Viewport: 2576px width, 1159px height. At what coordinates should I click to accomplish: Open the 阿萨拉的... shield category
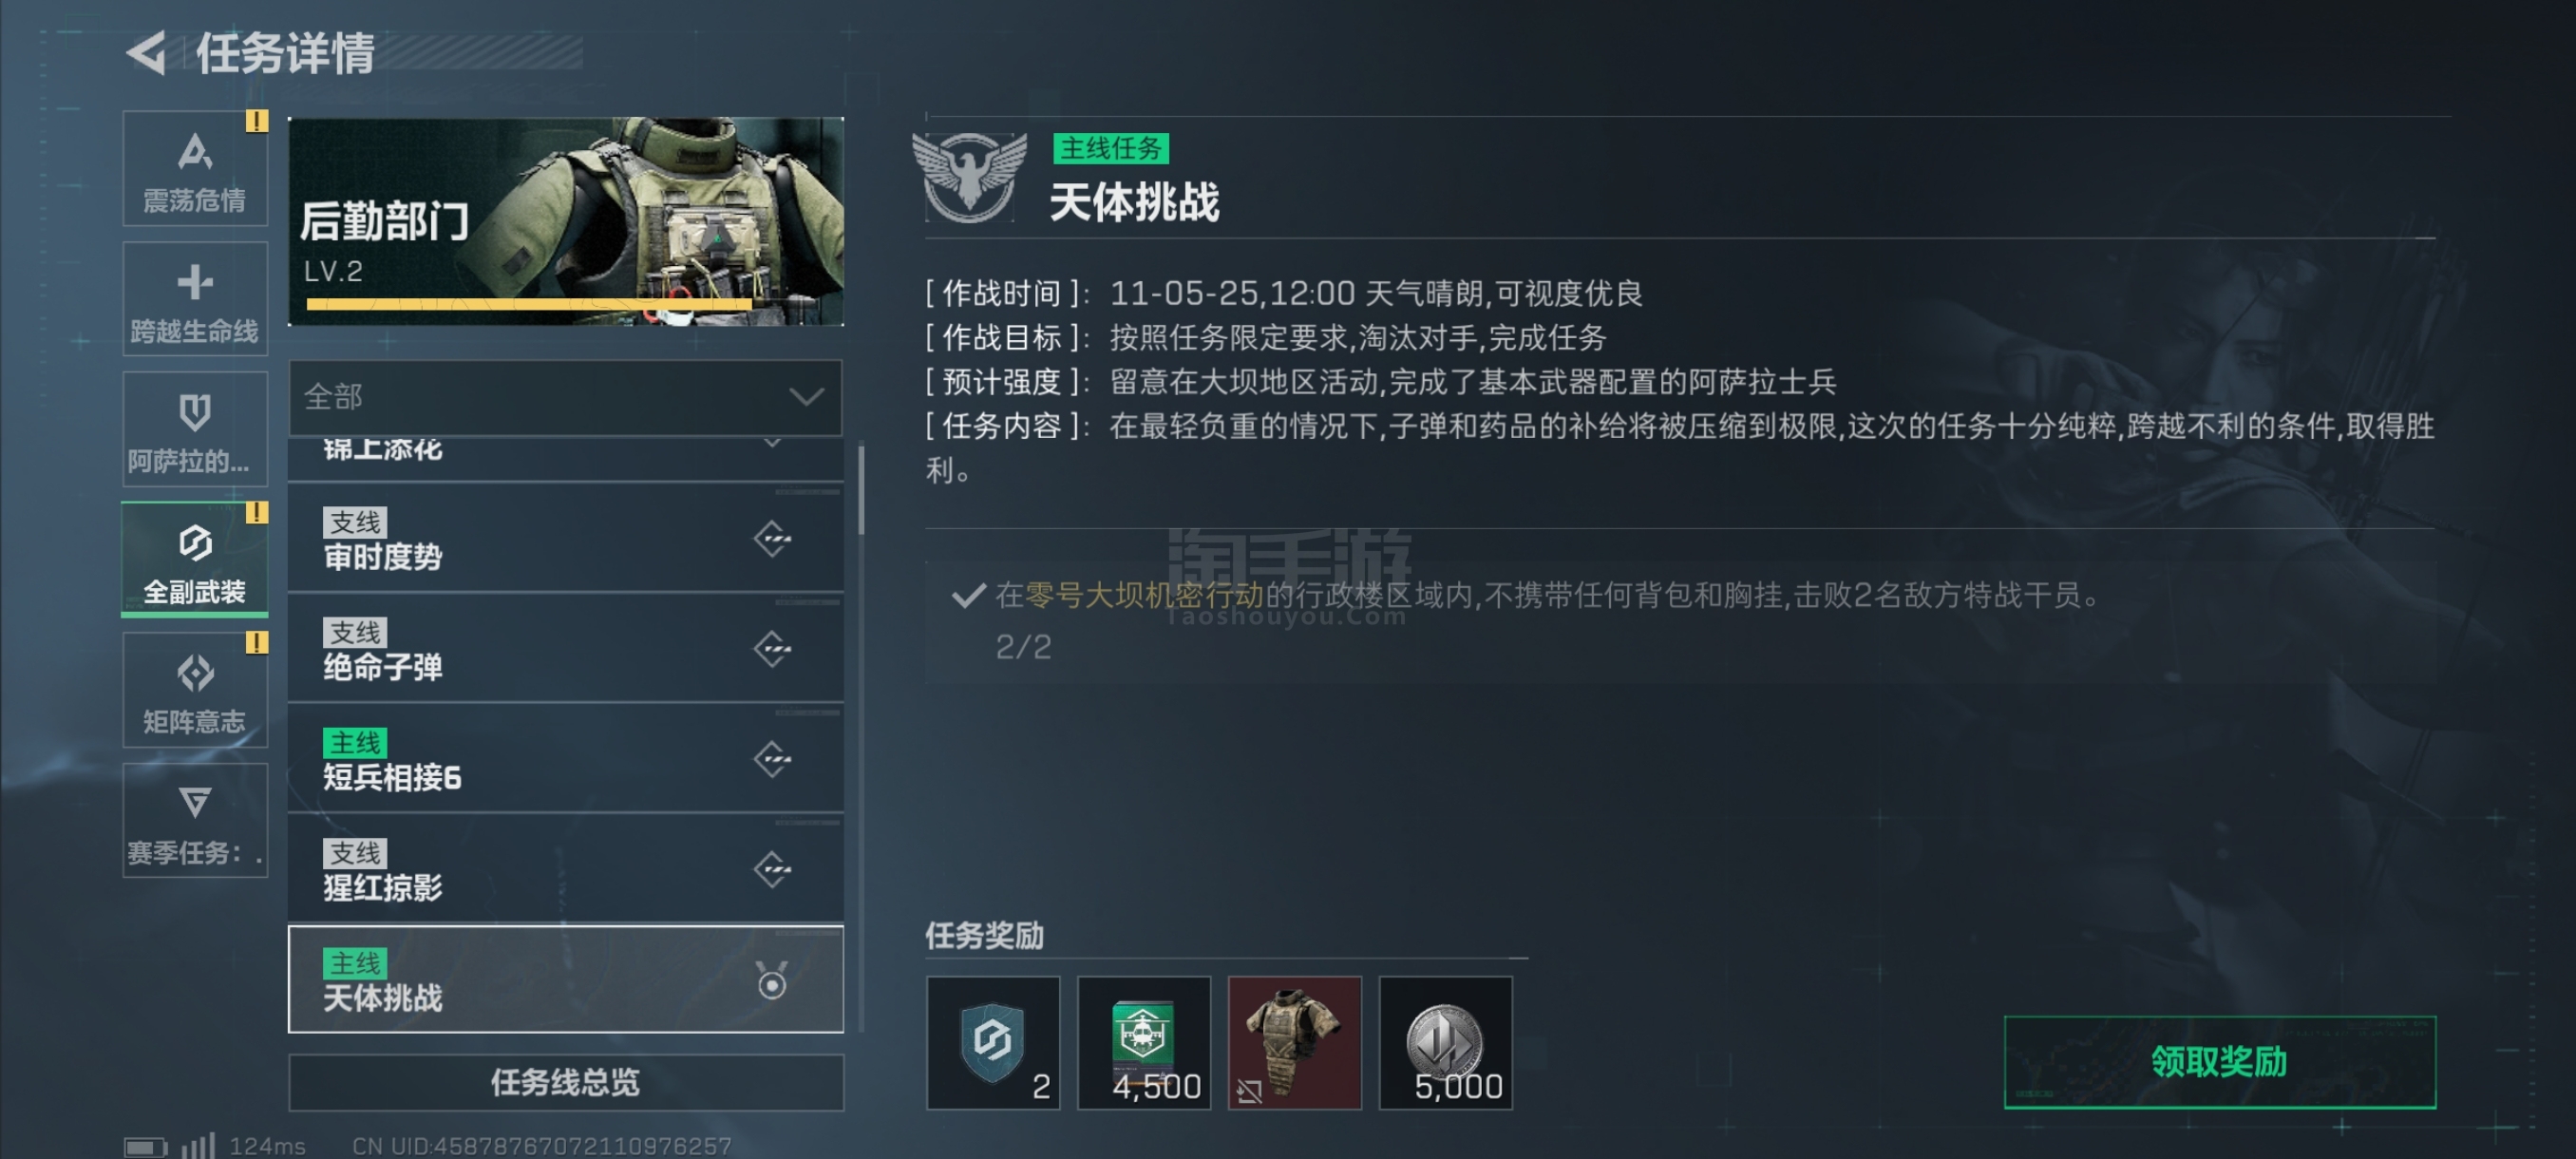coord(195,430)
